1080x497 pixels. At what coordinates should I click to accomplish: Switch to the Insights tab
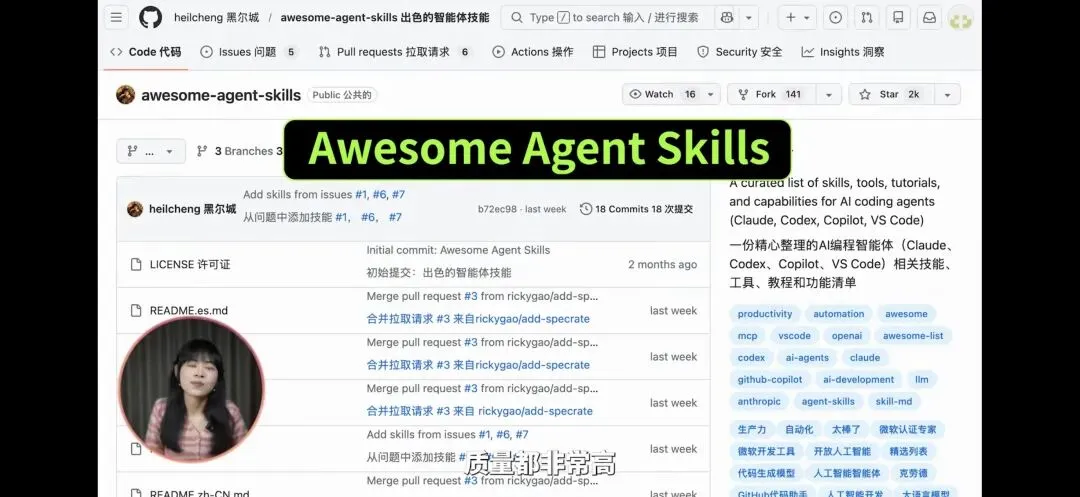click(842, 52)
